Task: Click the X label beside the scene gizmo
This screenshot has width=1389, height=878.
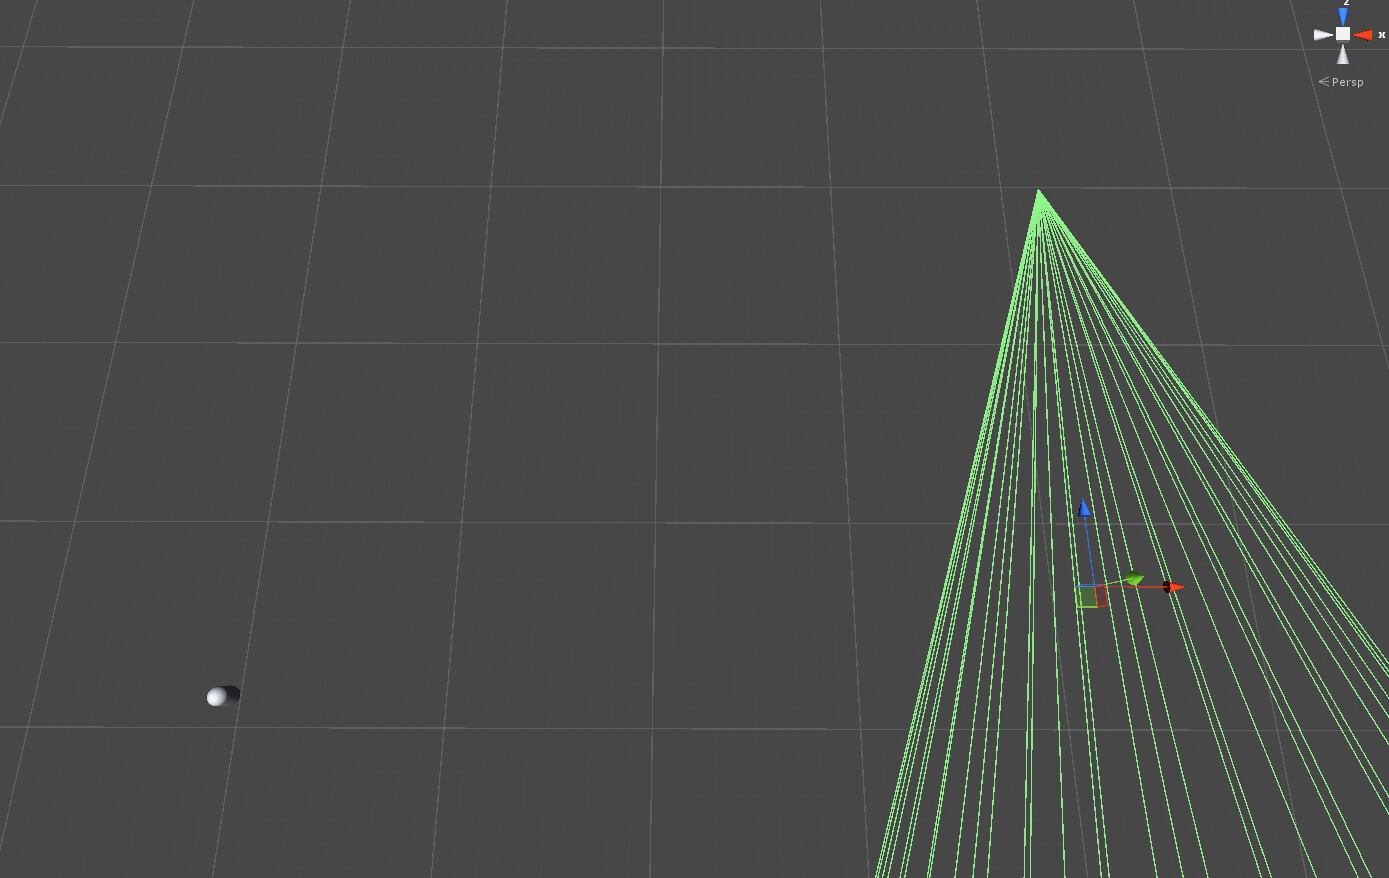Action: pyautogui.click(x=1381, y=34)
